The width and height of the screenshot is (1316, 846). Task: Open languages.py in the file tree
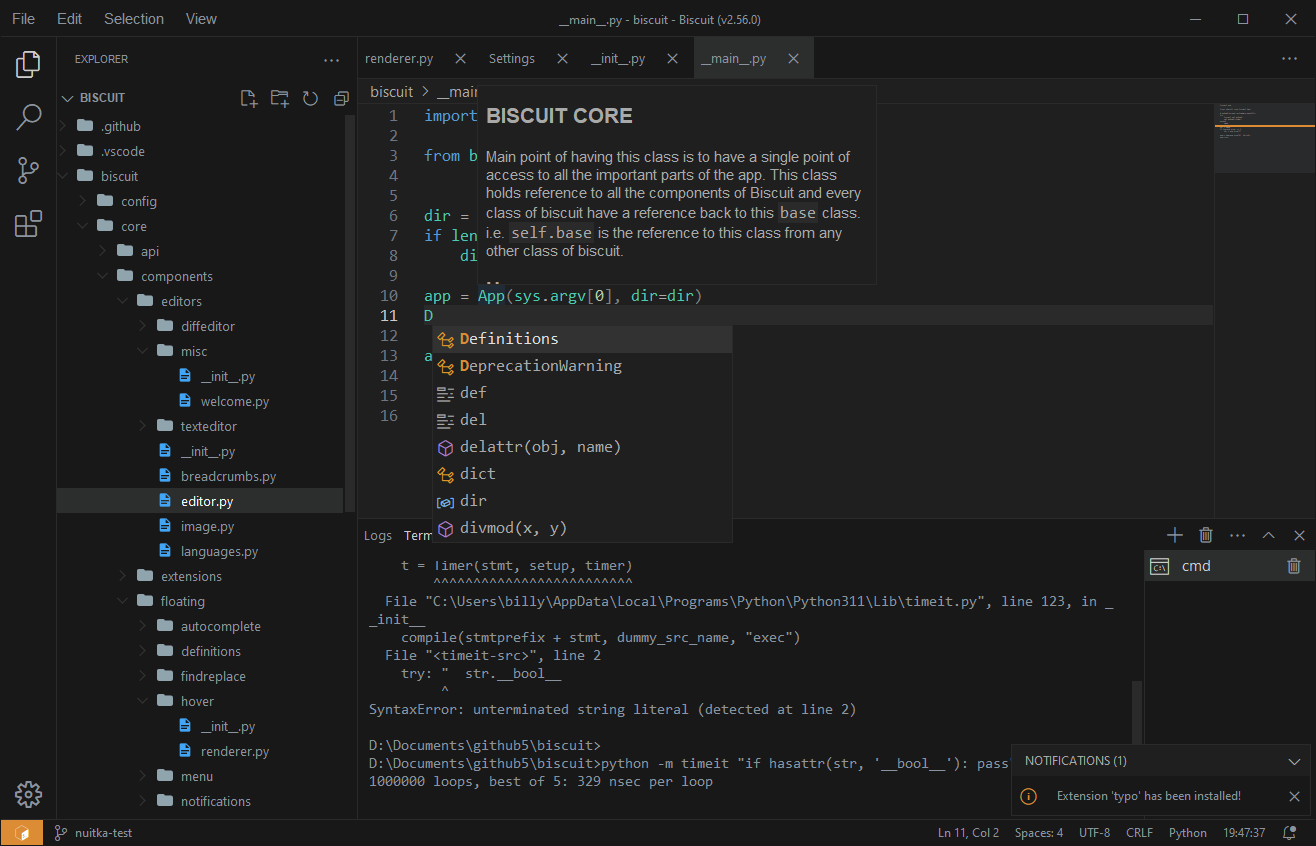click(219, 551)
